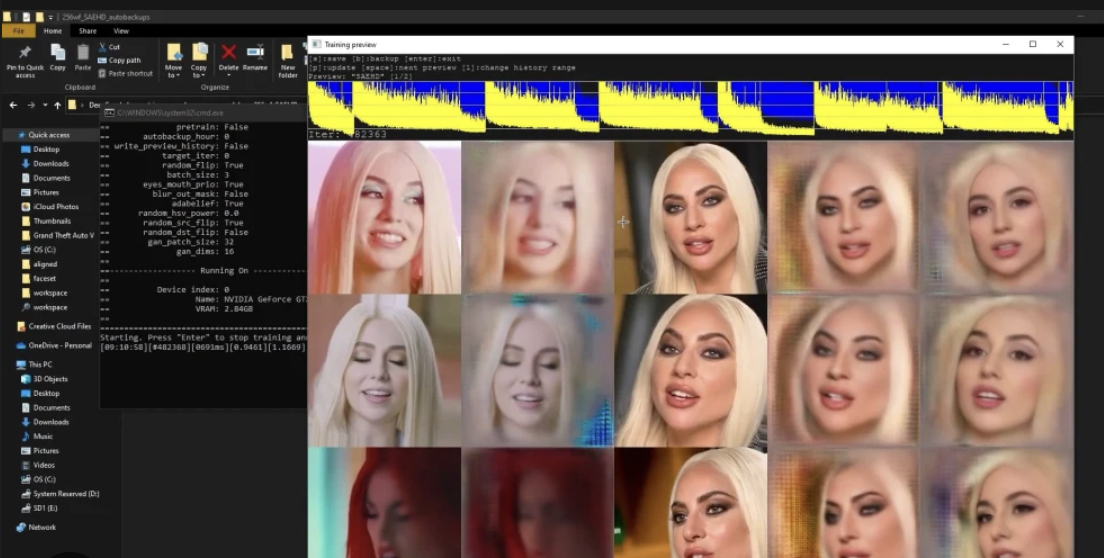This screenshot has width=1104, height=558.
Task: Click the cmd.exe window title icon
Action: pos(109,113)
